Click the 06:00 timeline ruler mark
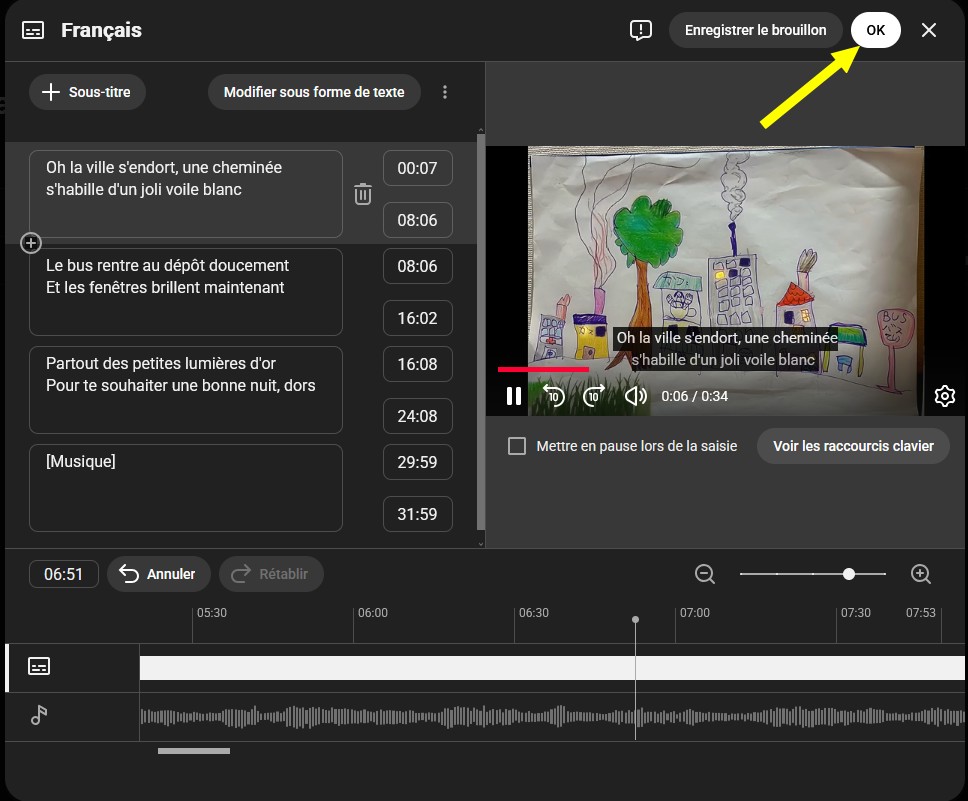 tap(373, 613)
